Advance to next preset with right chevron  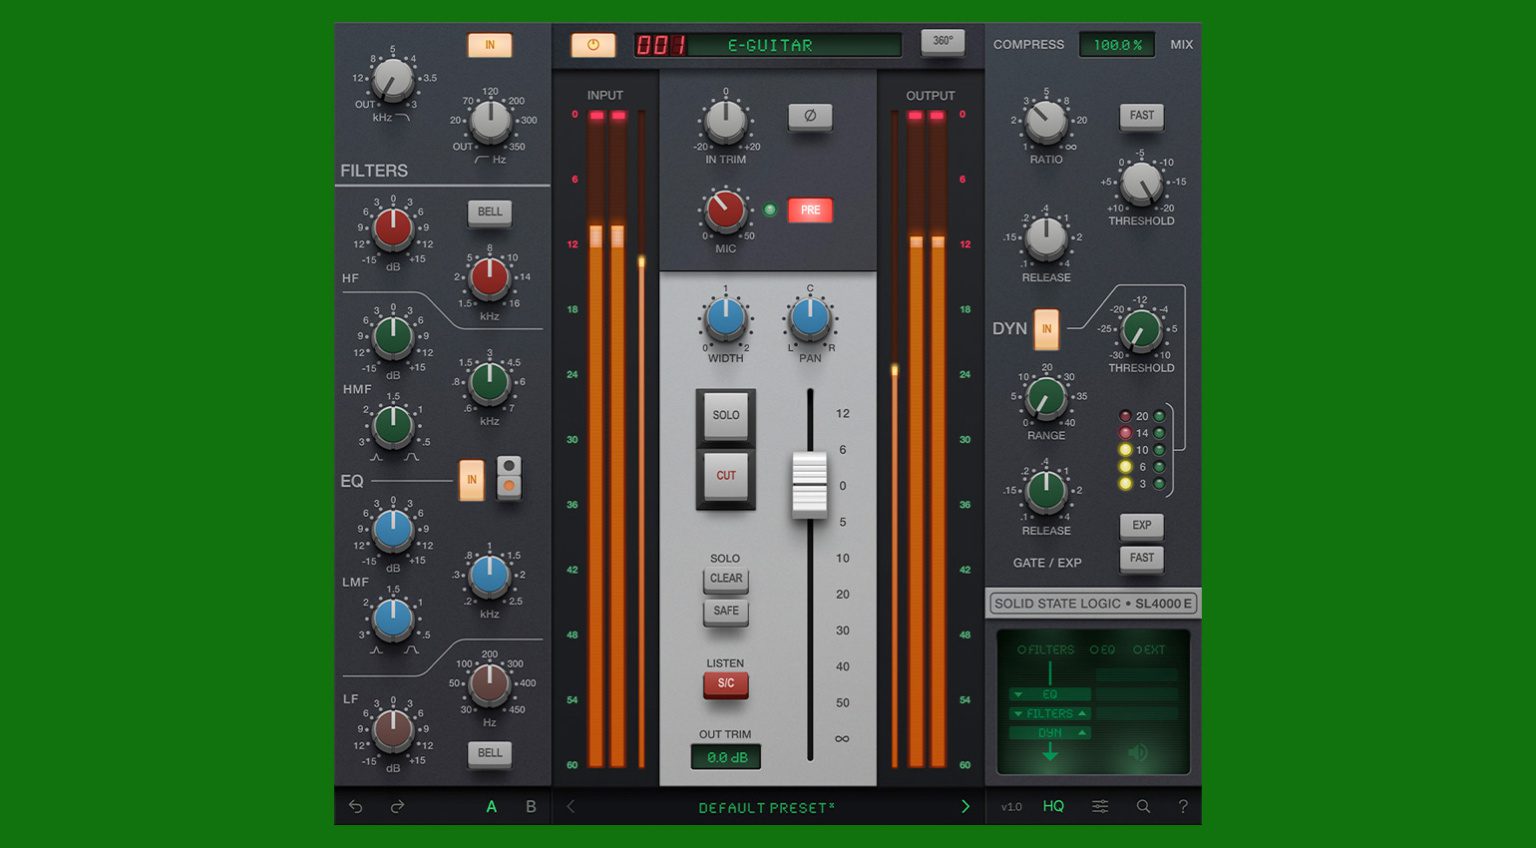(x=965, y=806)
